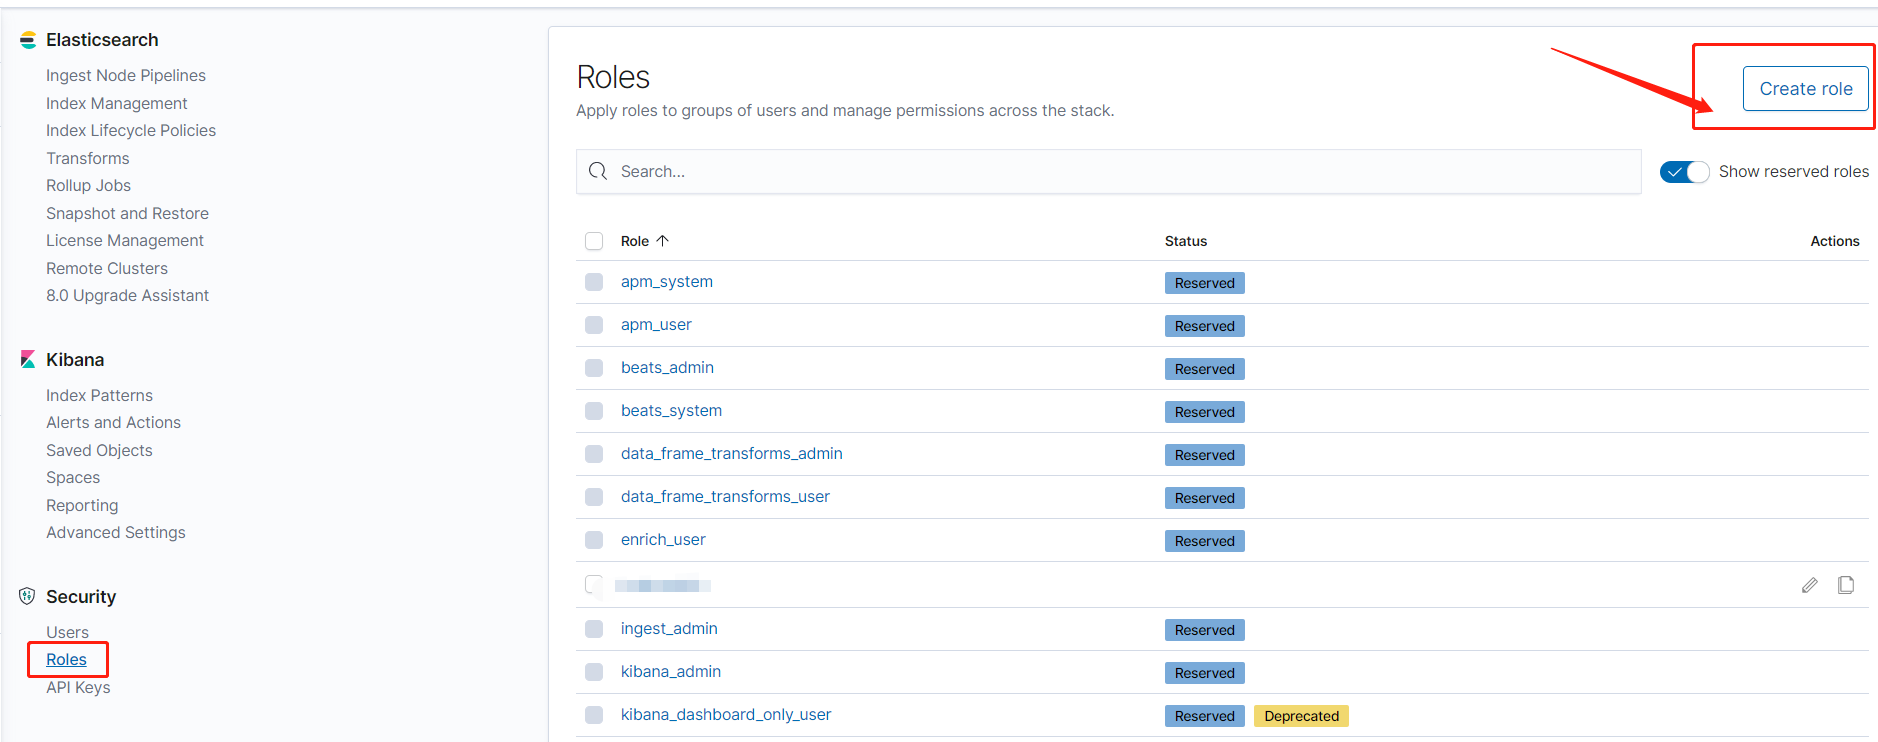The width and height of the screenshot is (1878, 742).
Task: Check the kibana_dashboard_only_user row checkbox
Action: (594, 715)
